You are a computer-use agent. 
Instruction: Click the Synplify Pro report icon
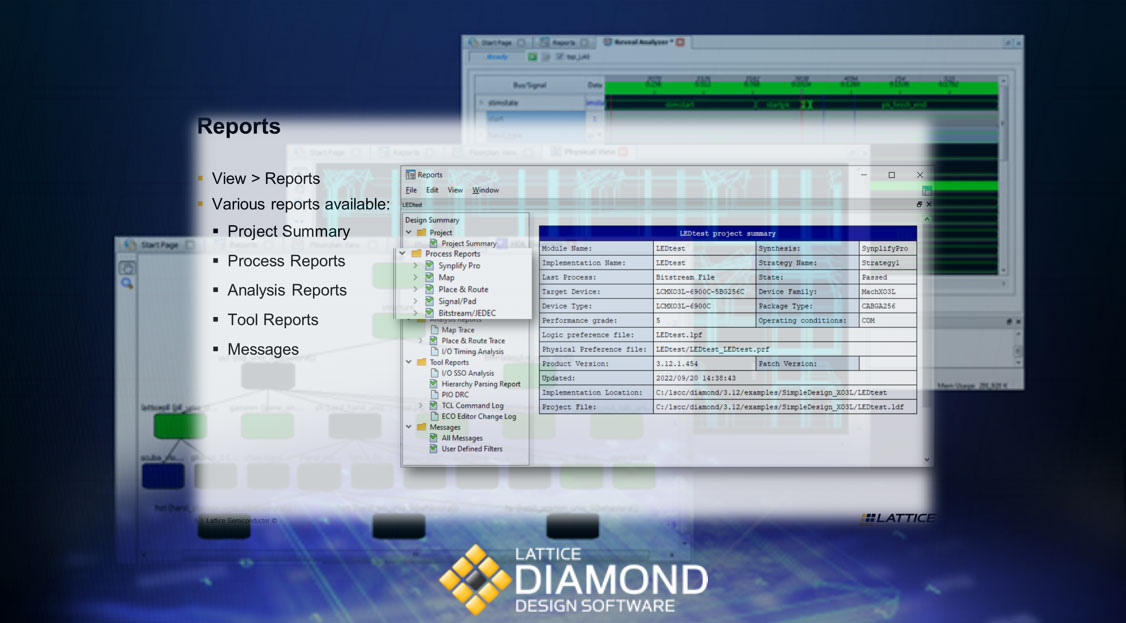coord(429,266)
